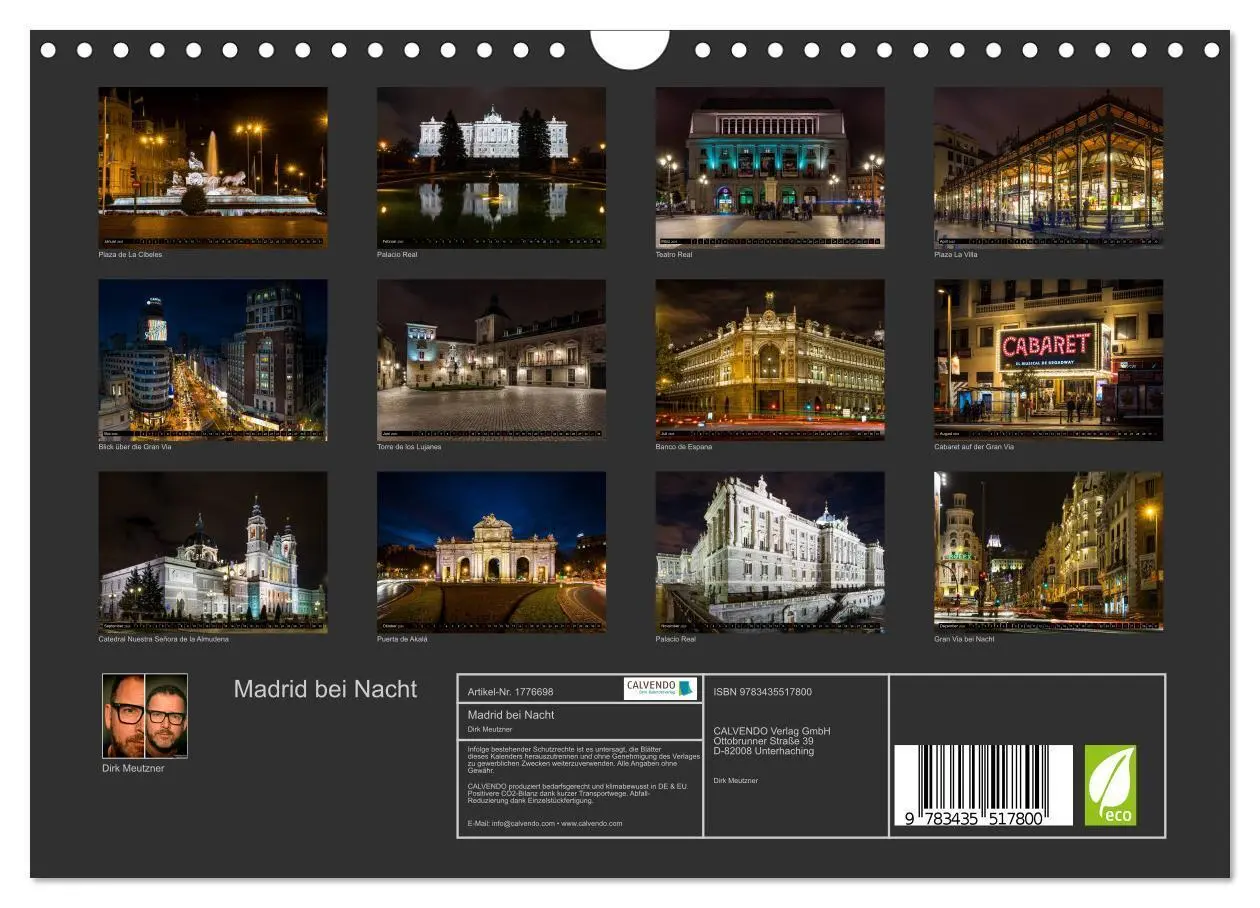
Task: Click the Madrid bei Nacht heading in info box
Action: [x=511, y=715]
